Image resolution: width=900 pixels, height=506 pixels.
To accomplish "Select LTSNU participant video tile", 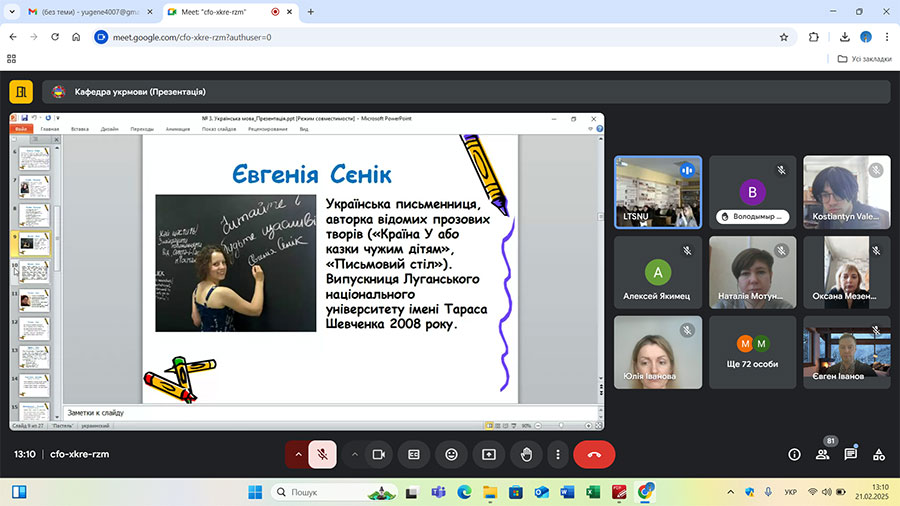I will tap(657, 192).
